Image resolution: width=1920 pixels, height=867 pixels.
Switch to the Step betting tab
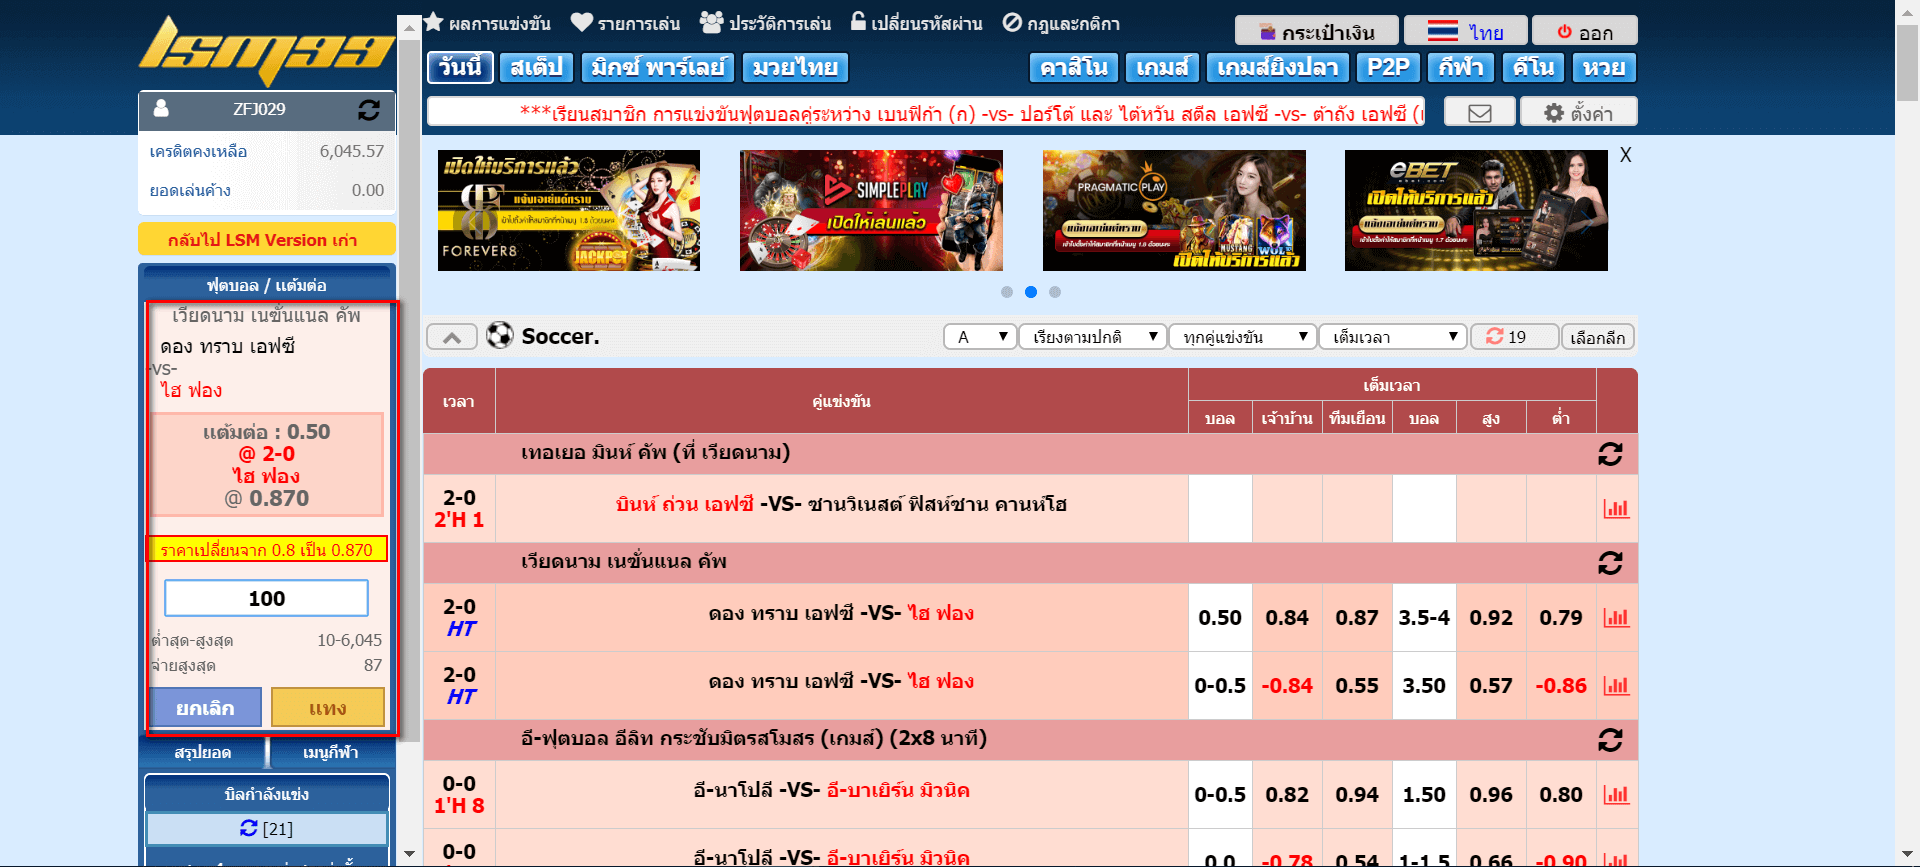point(536,68)
